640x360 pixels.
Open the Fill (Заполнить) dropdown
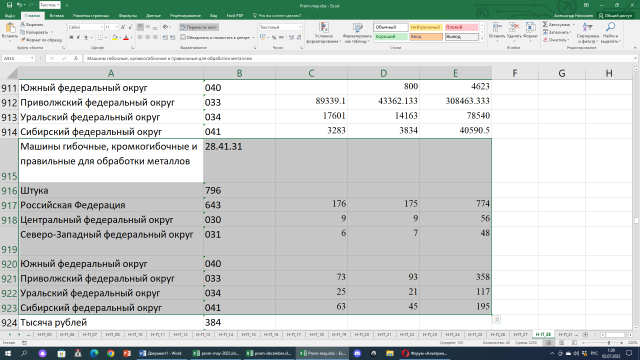pos(556,32)
